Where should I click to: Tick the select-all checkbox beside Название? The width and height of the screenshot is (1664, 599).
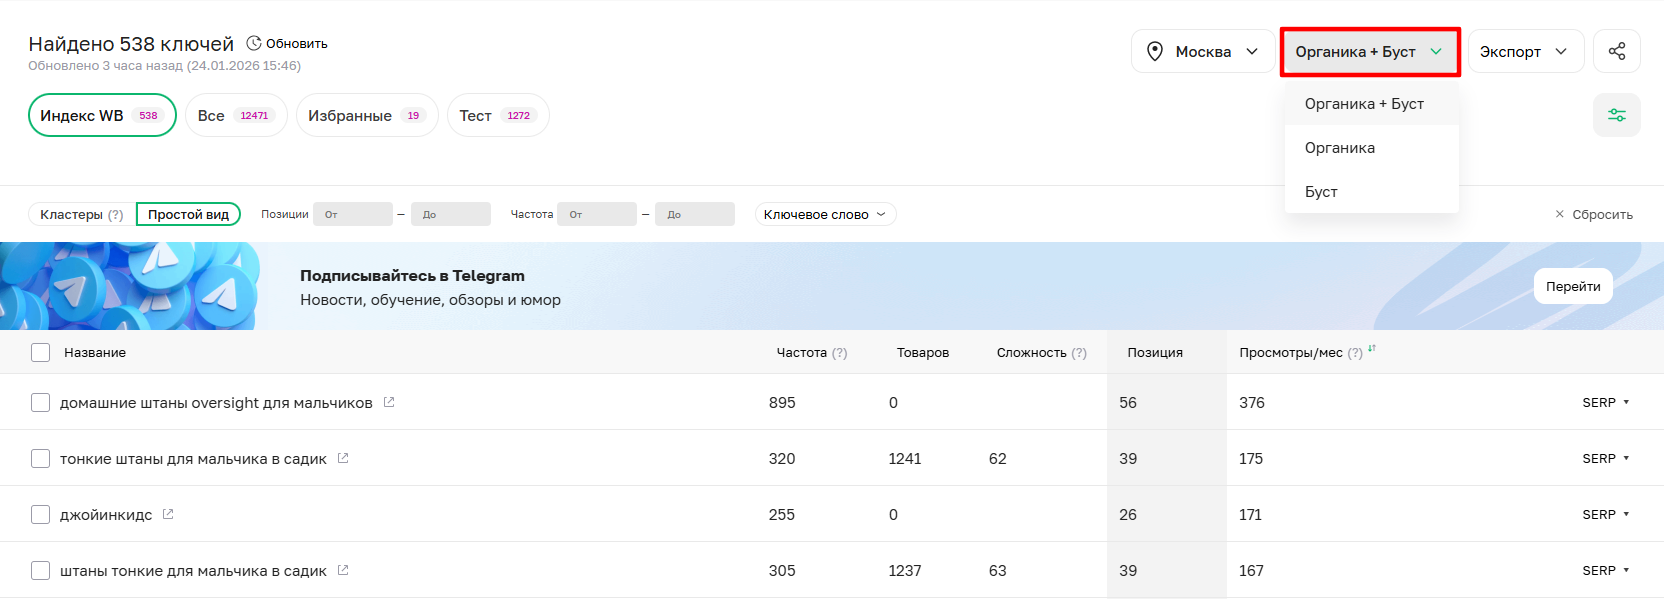40,352
